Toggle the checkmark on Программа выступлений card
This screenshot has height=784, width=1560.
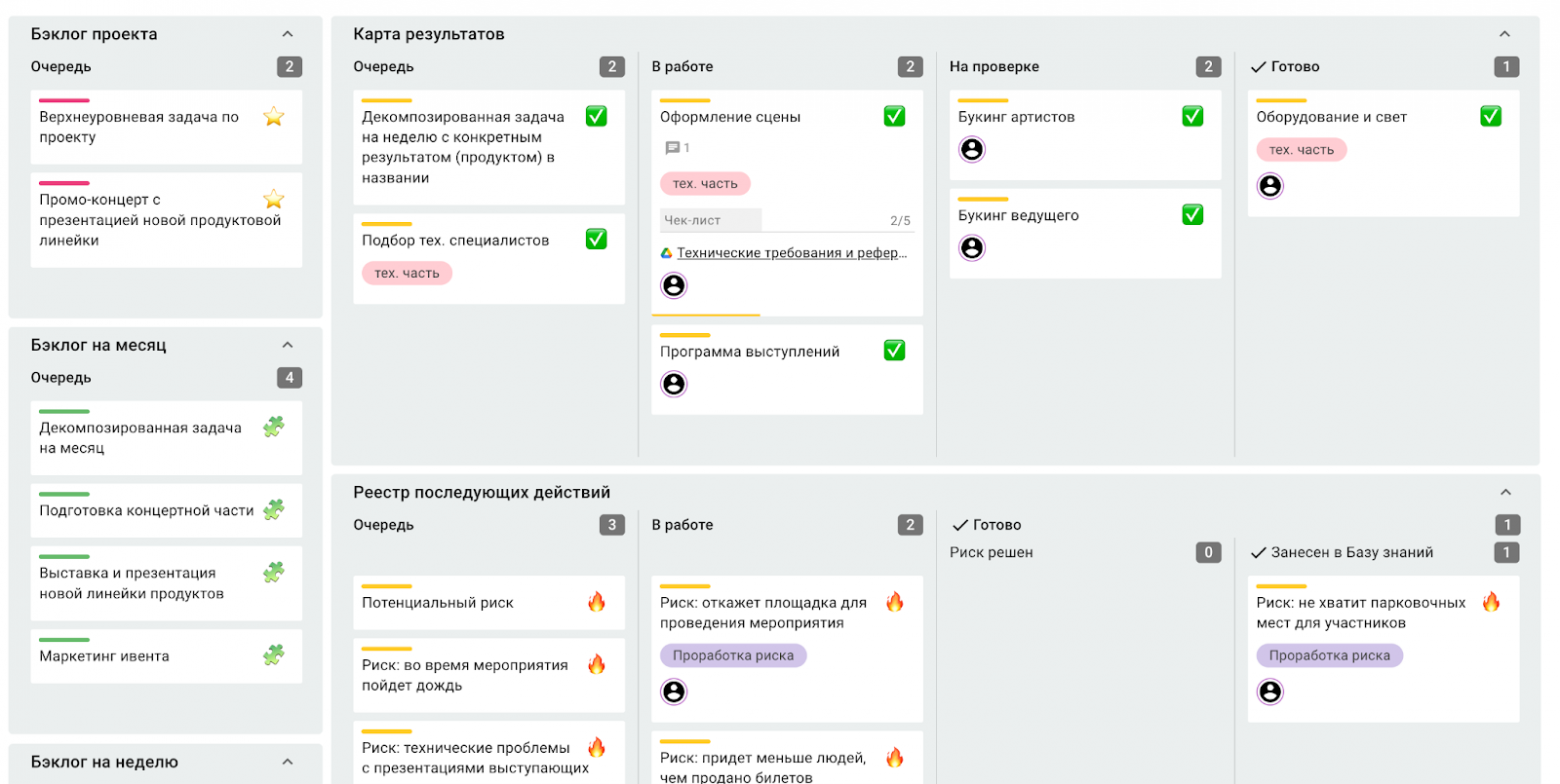pyautogui.click(x=896, y=350)
